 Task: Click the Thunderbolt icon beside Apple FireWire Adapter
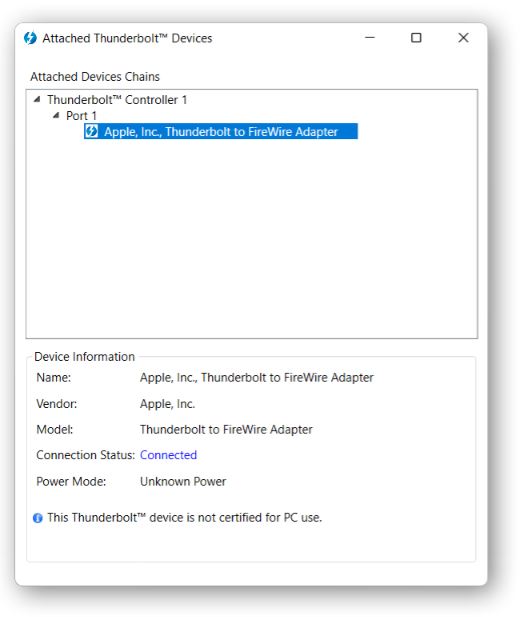point(91,131)
